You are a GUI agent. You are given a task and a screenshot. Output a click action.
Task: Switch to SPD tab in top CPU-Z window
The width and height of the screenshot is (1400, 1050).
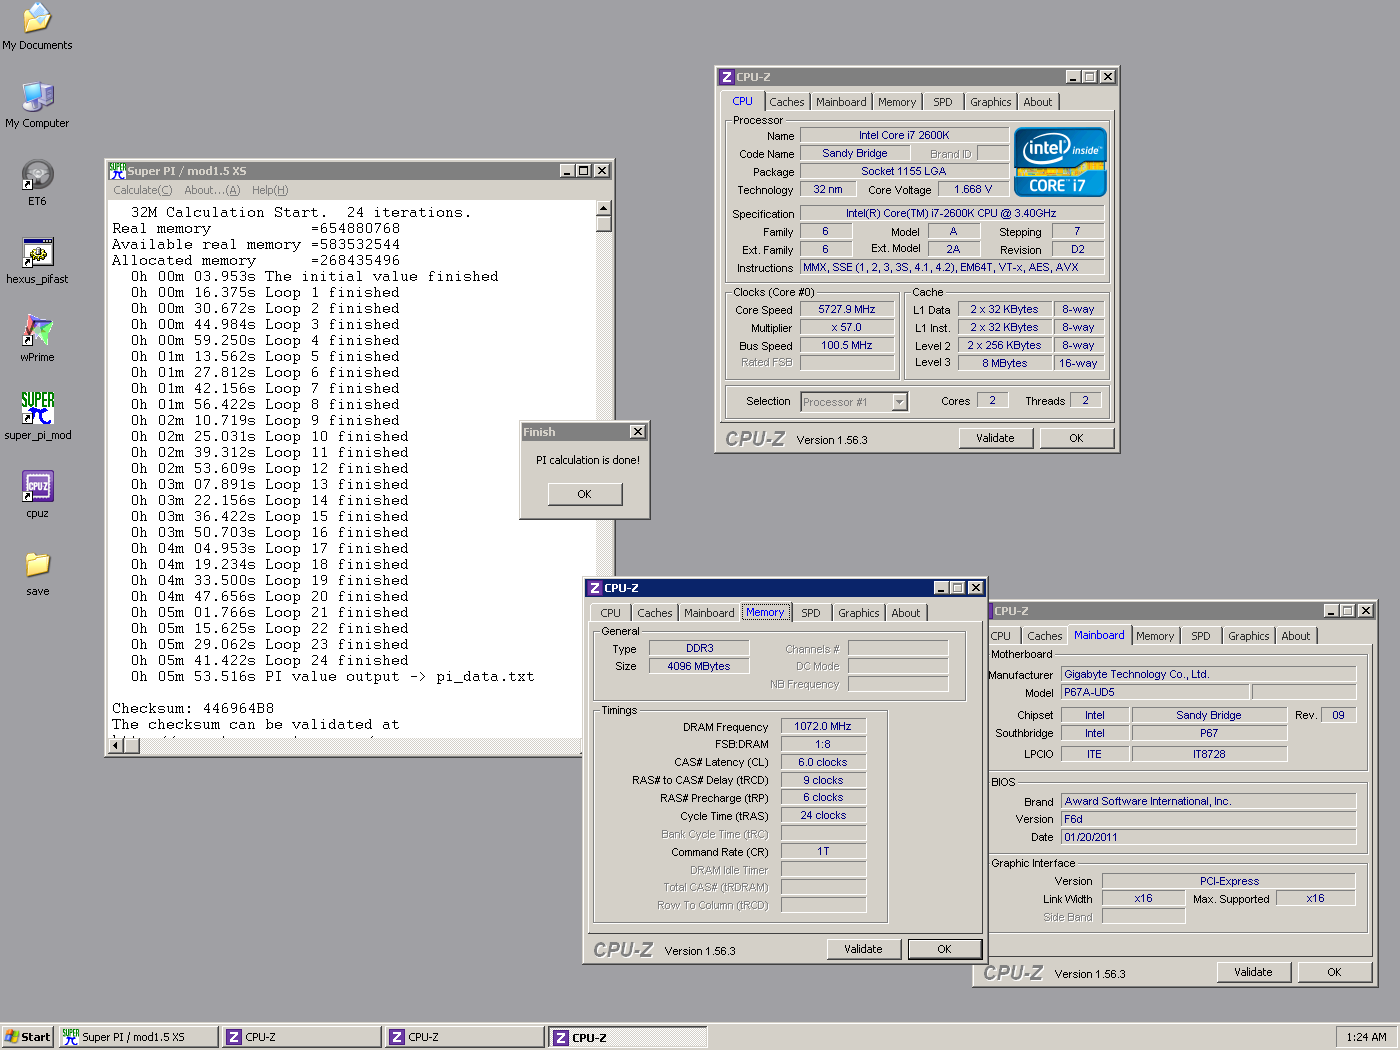[943, 102]
